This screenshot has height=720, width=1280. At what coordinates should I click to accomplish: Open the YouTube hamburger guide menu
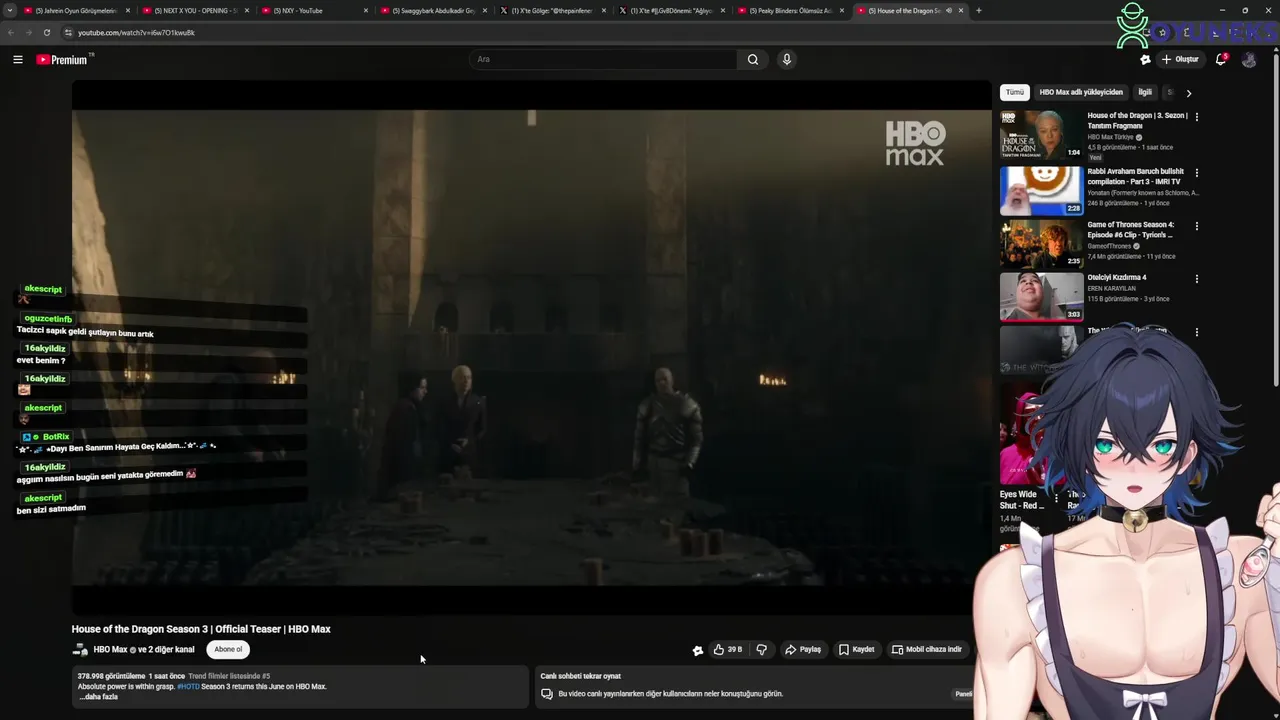click(18, 60)
